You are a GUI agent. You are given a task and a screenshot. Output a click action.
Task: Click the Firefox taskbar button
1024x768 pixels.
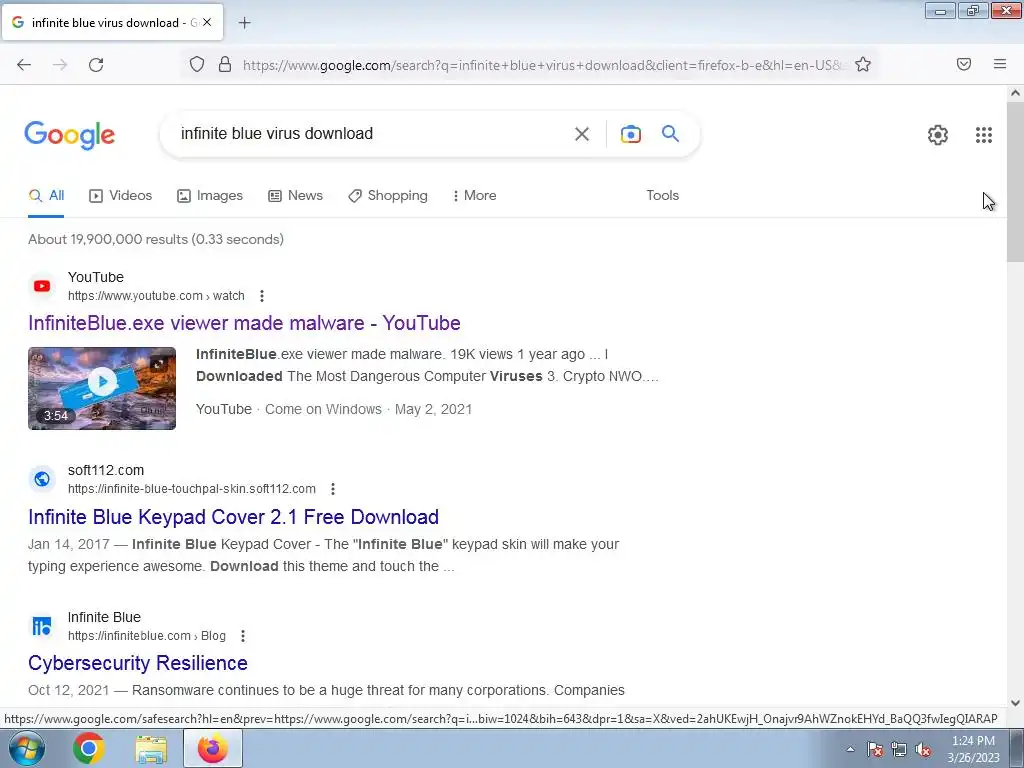tap(213, 748)
